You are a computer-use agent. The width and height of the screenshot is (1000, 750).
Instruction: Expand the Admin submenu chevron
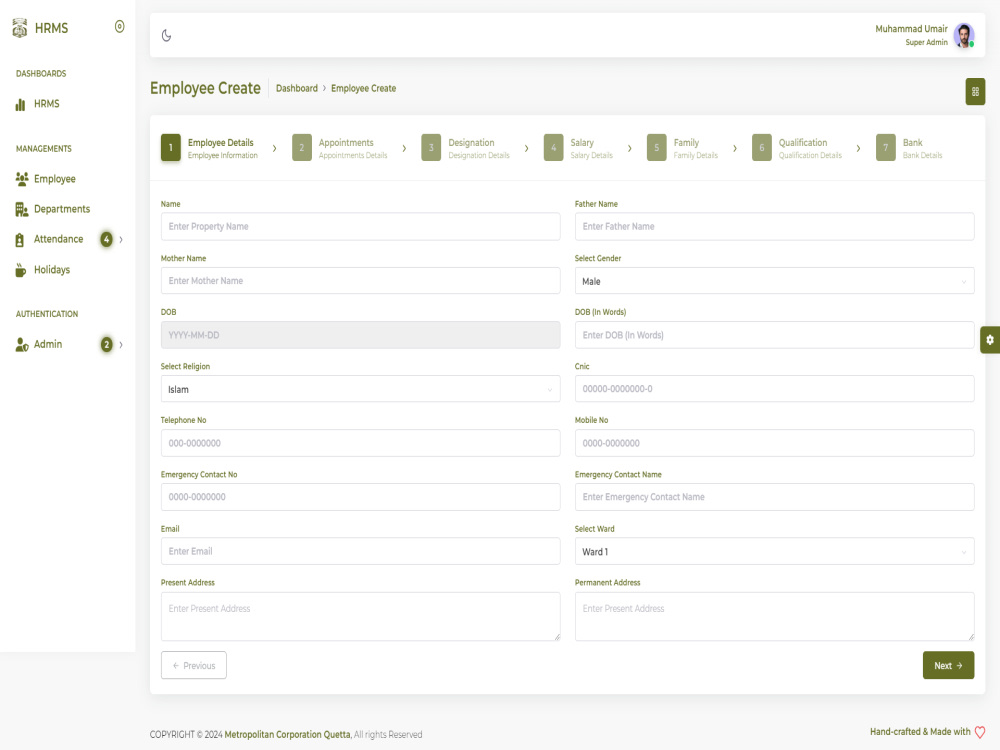[121, 345]
